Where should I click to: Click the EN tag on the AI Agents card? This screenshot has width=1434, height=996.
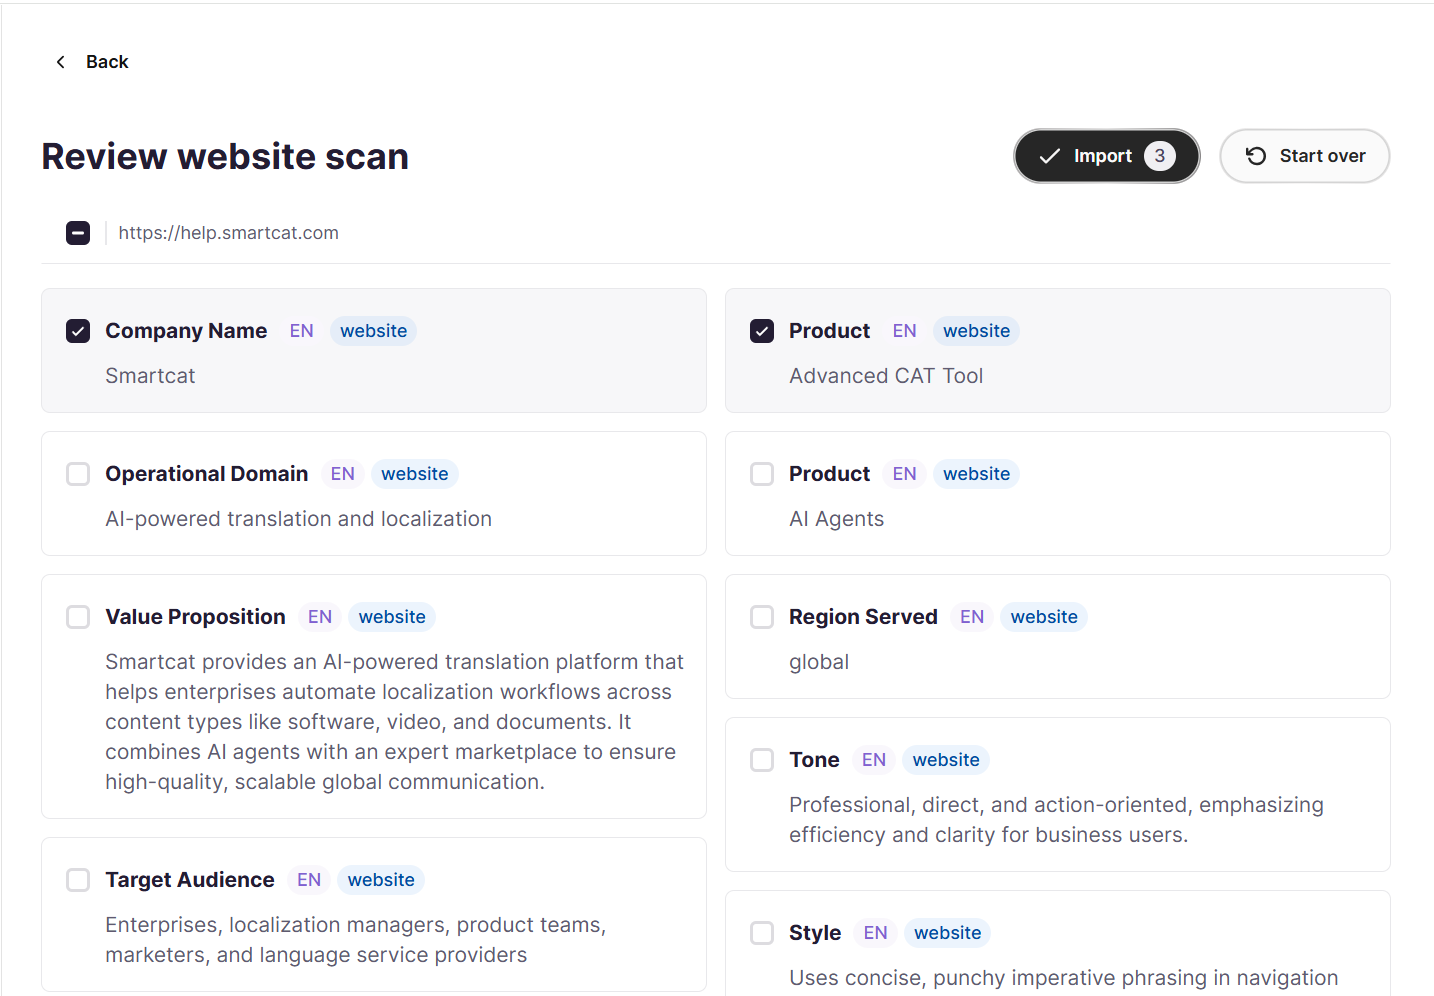click(x=905, y=474)
